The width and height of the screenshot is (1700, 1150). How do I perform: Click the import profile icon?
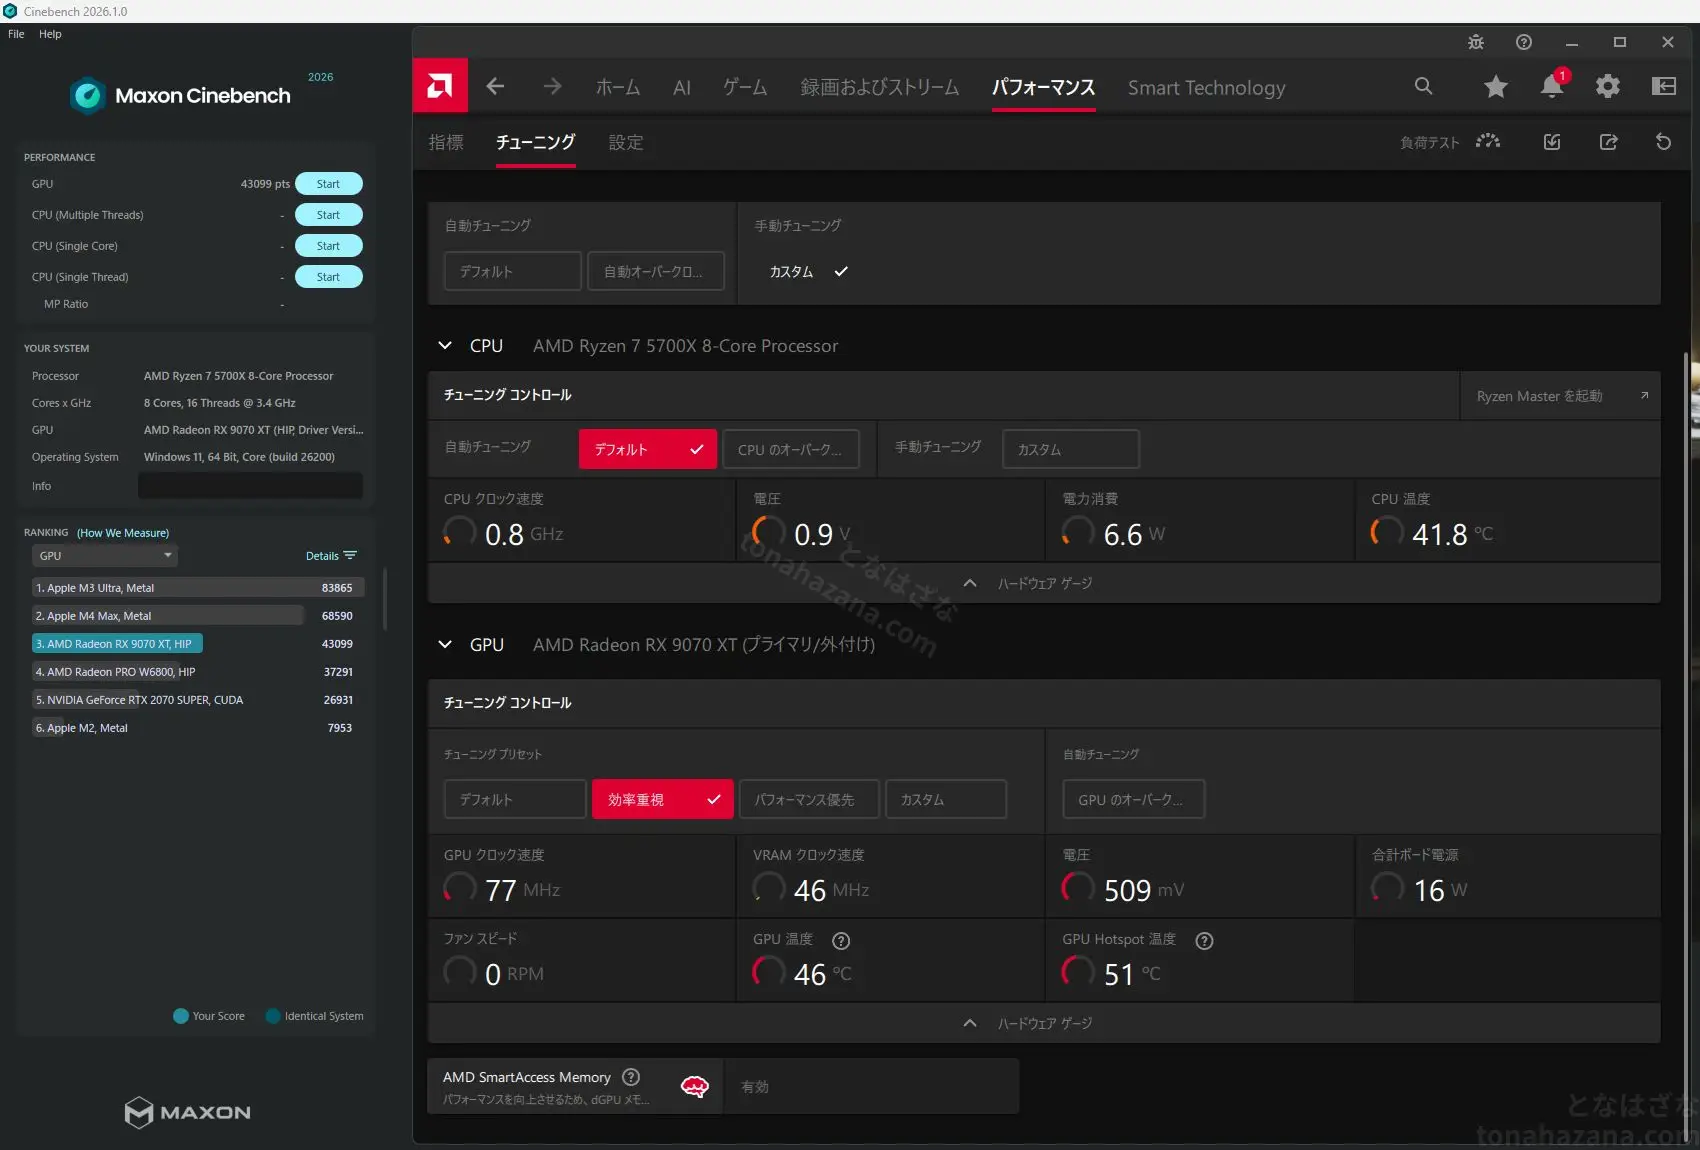coord(1552,142)
